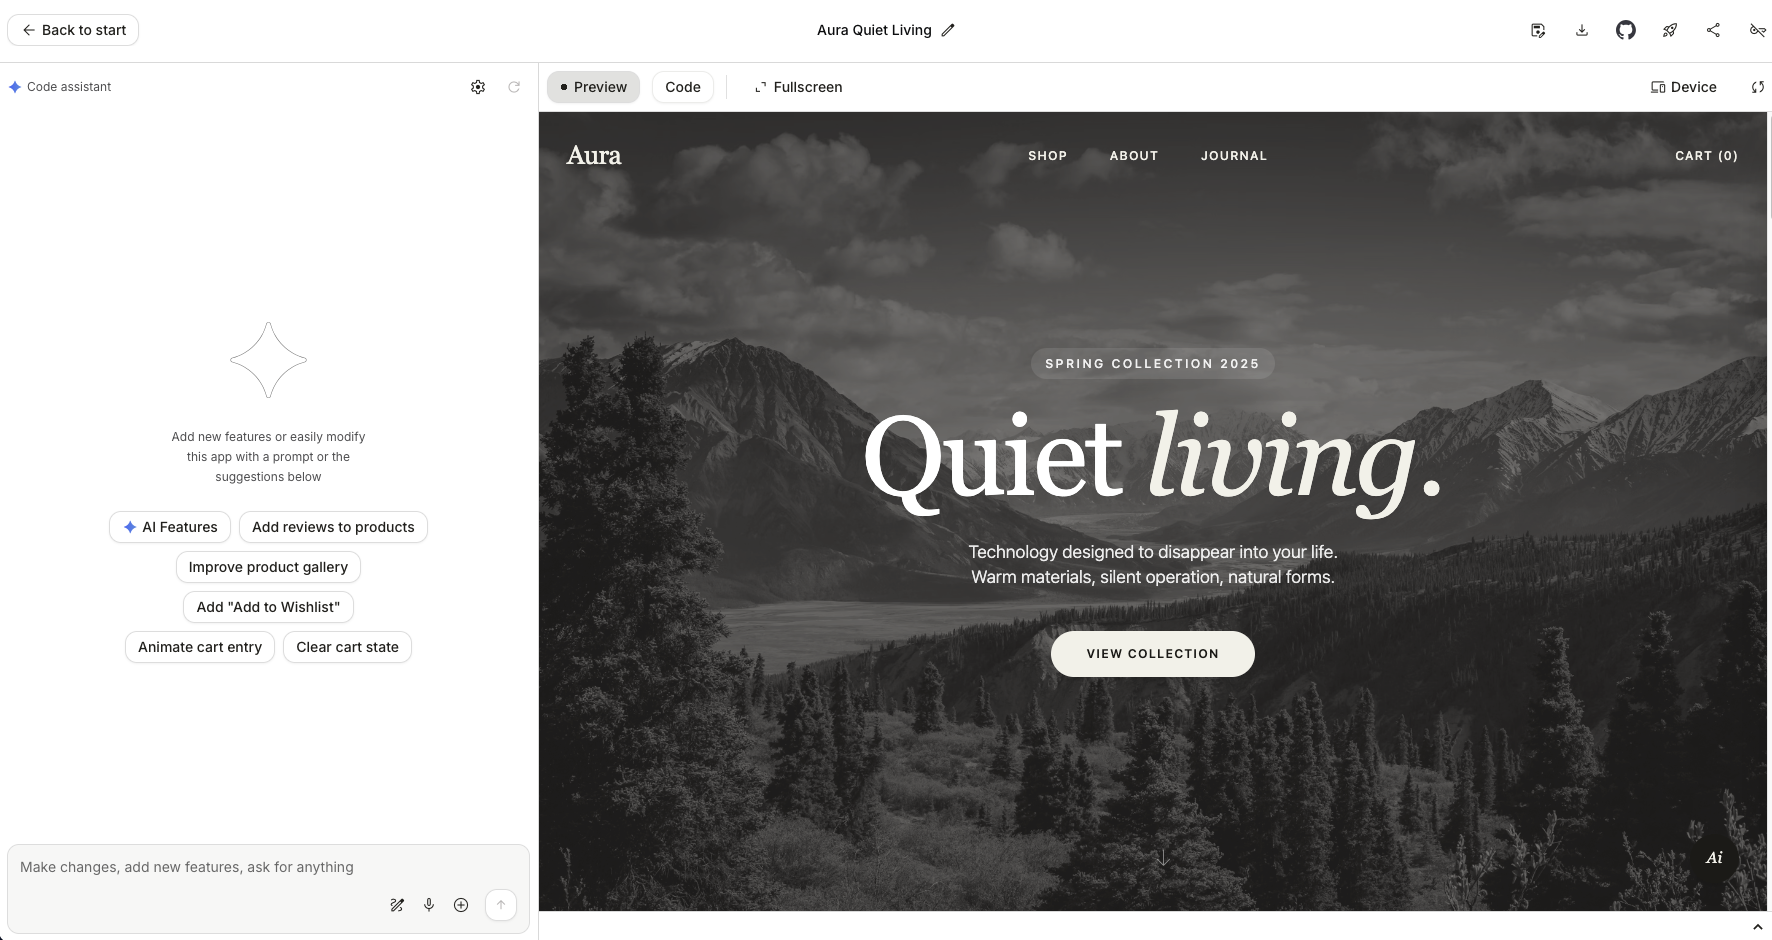Click the magic wand annotate icon in prompt box
Viewport: 1772px width, 940px height.
(397, 905)
